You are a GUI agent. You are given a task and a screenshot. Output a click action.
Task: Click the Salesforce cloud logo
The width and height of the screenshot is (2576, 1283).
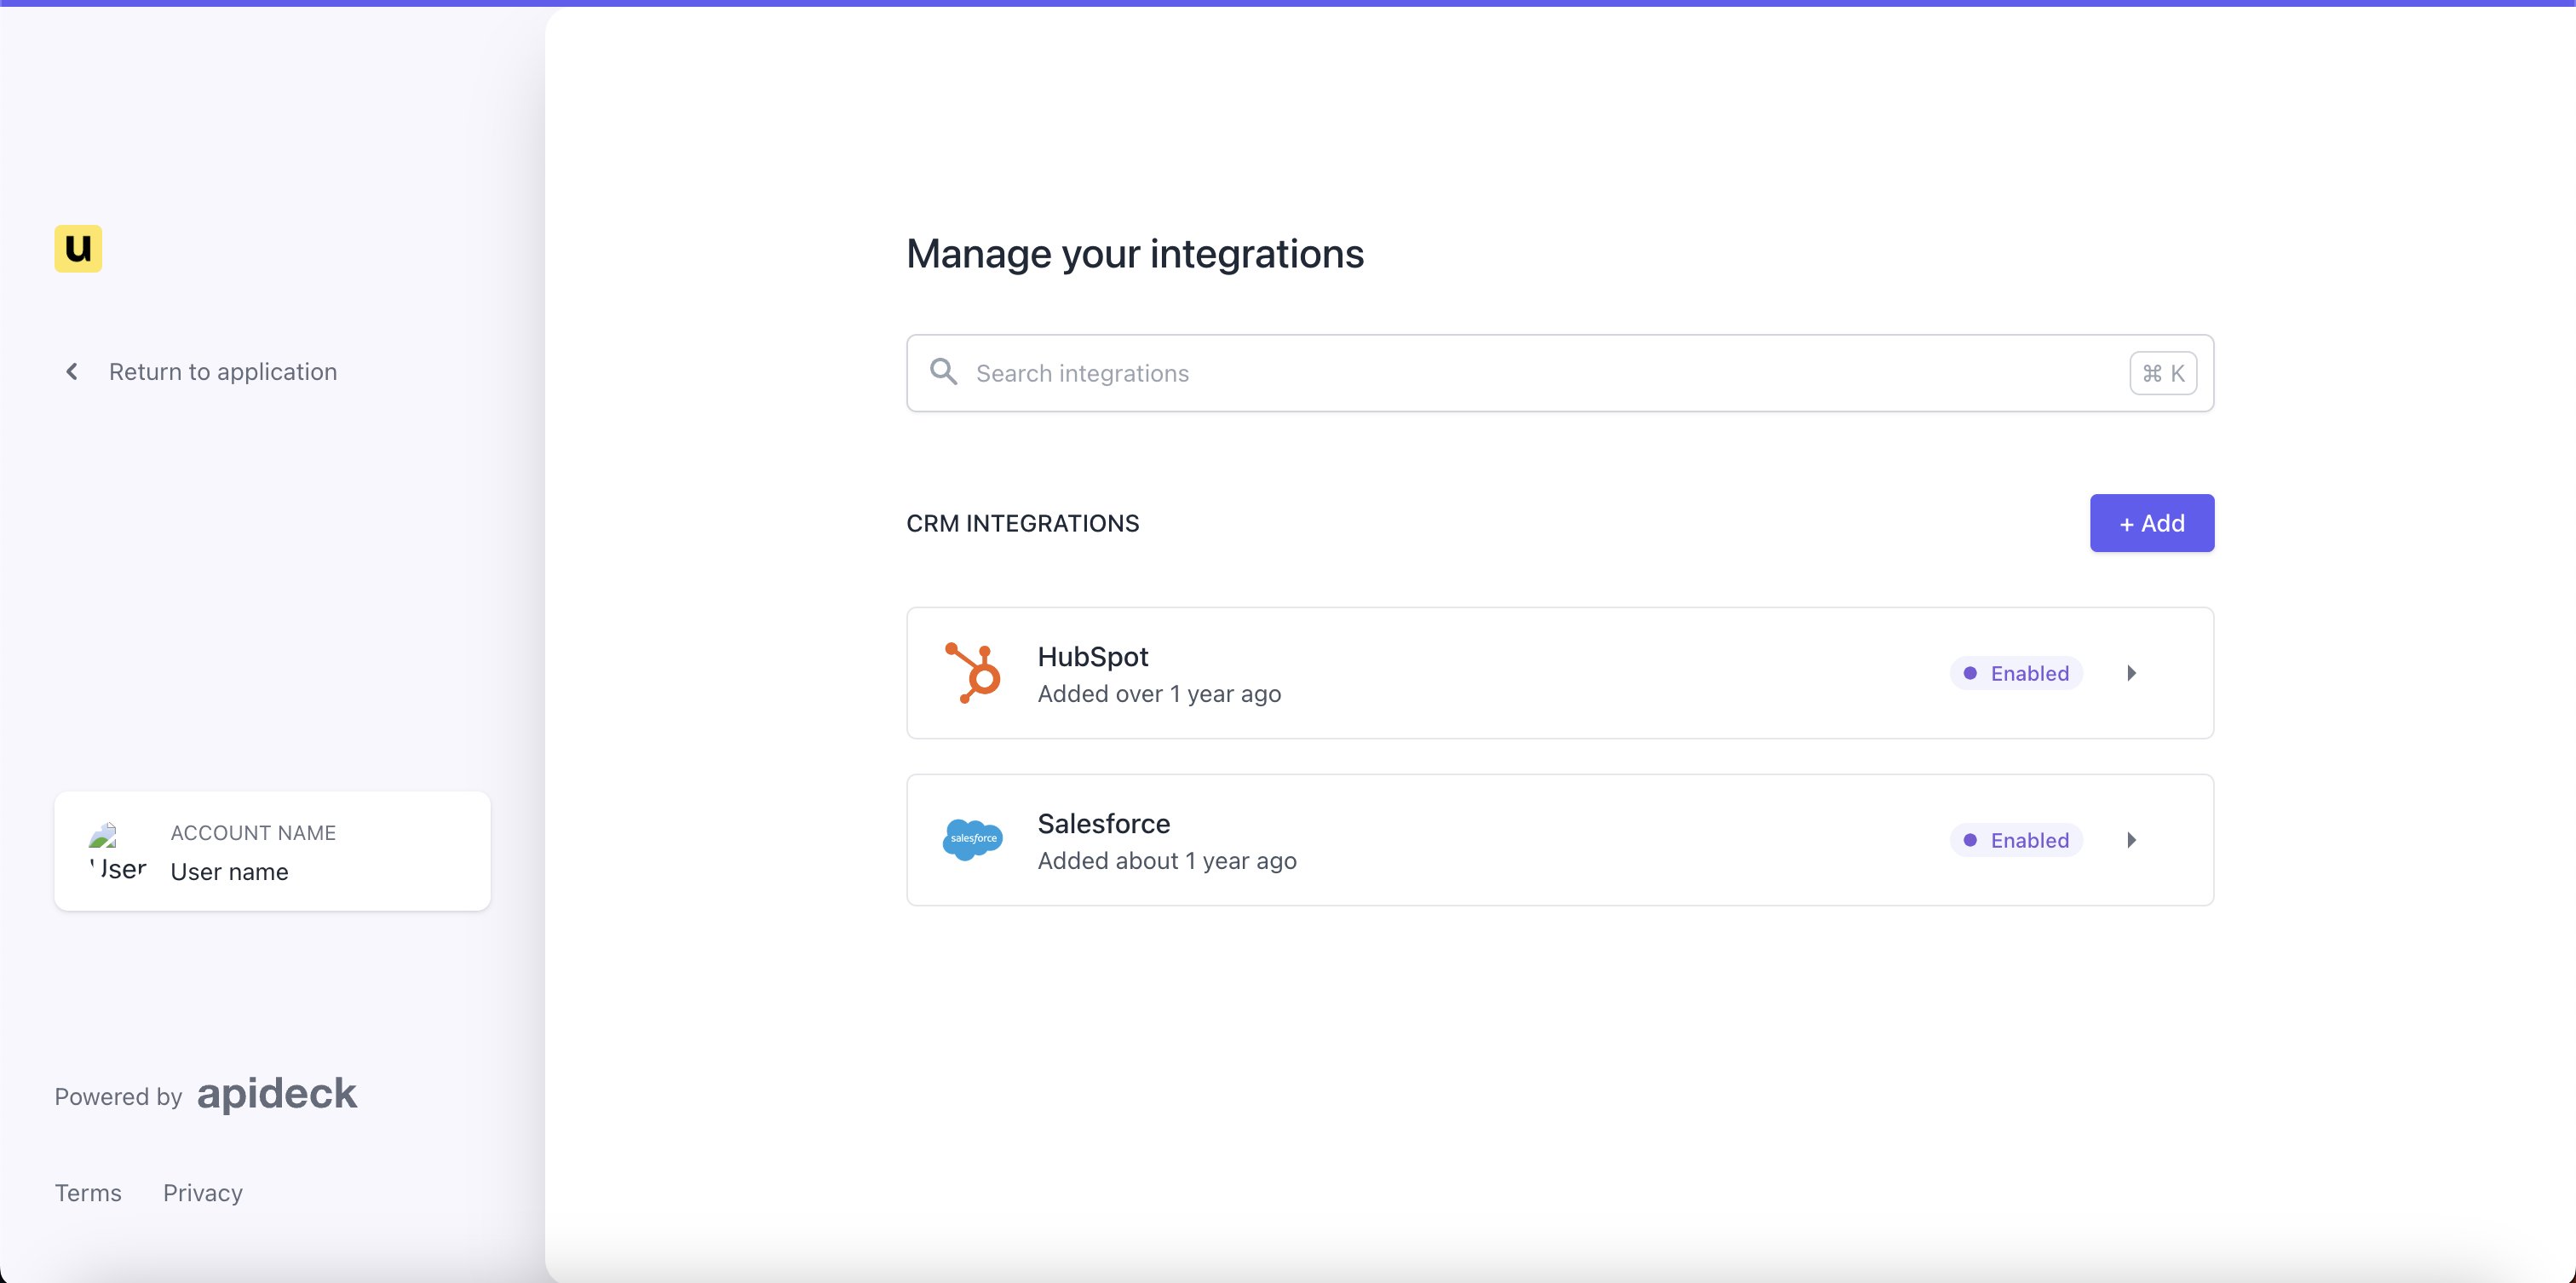tap(972, 839)
